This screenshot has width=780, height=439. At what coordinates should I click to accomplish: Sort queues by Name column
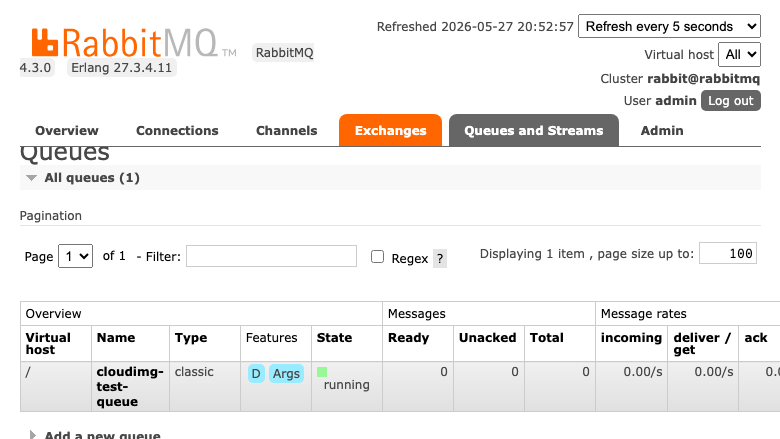coord(116,338)
